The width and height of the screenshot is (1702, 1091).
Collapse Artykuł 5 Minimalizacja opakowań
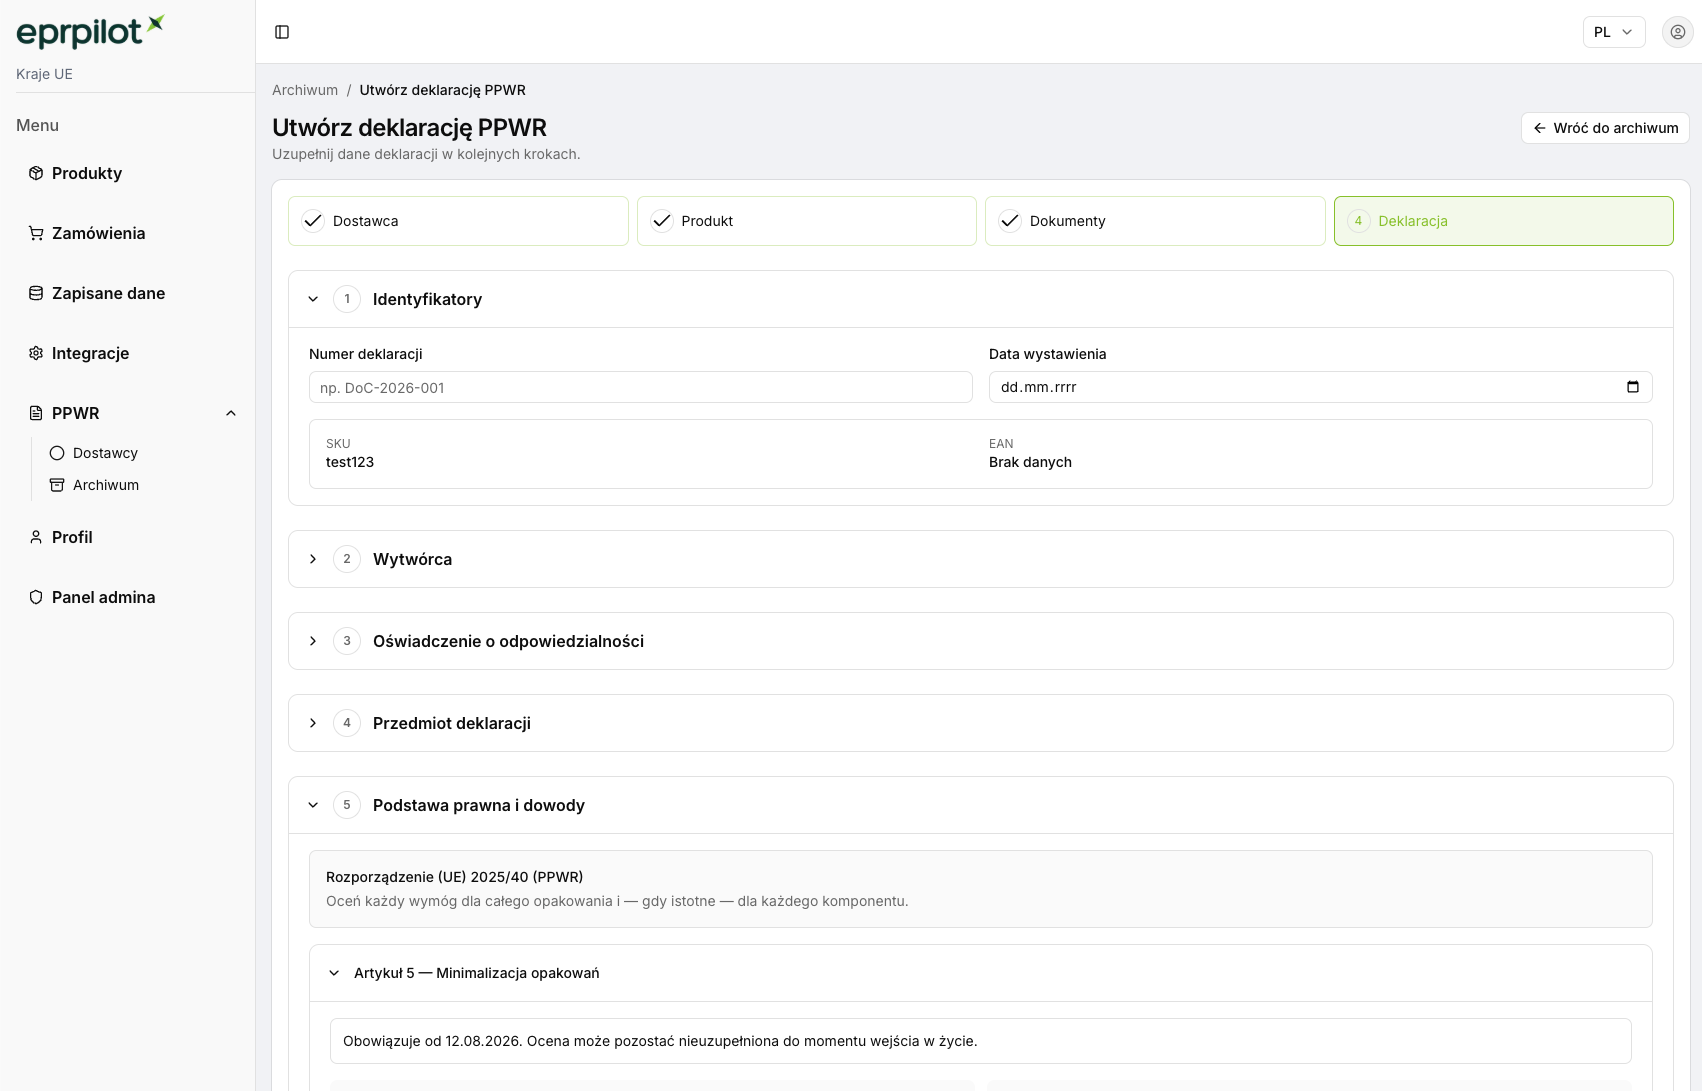click(x=980, y=973)
